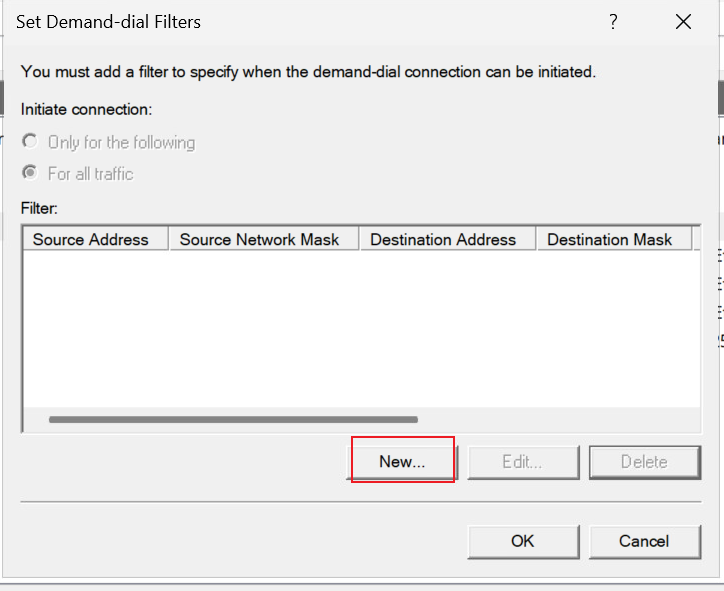Image resolution: width=724 pixels, height=591 pixels.
Task: Close the Set Demand-dial Filters dialog
Action: (x=683, y=22)
